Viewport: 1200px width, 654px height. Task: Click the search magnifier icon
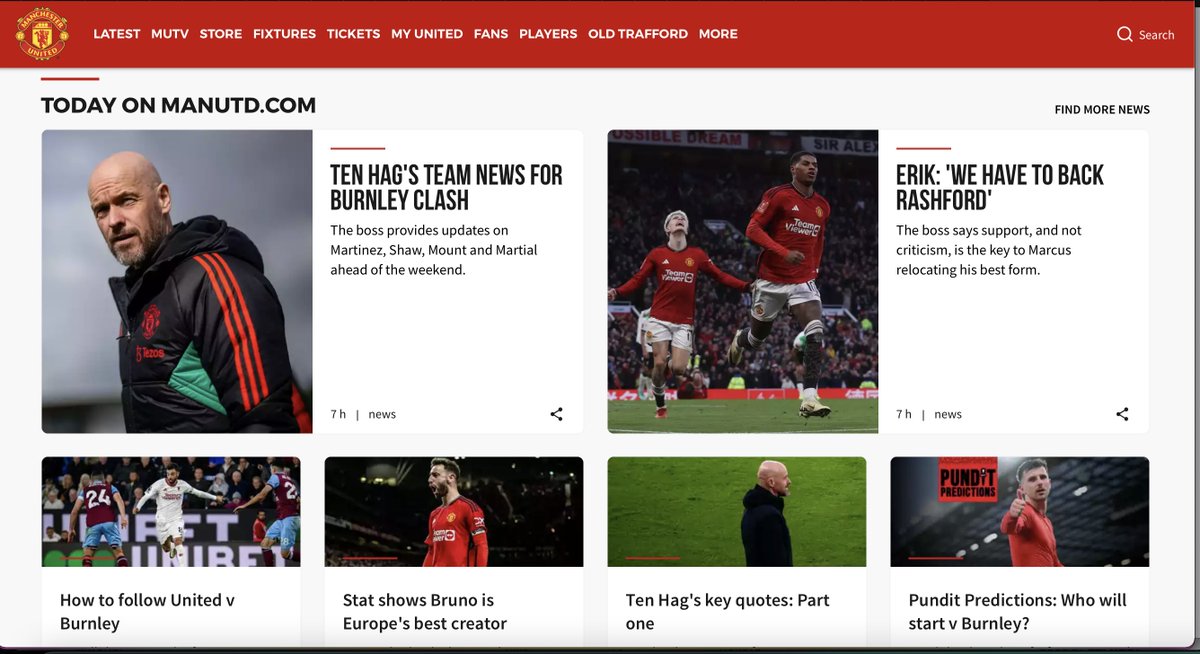coord(1125,34)
